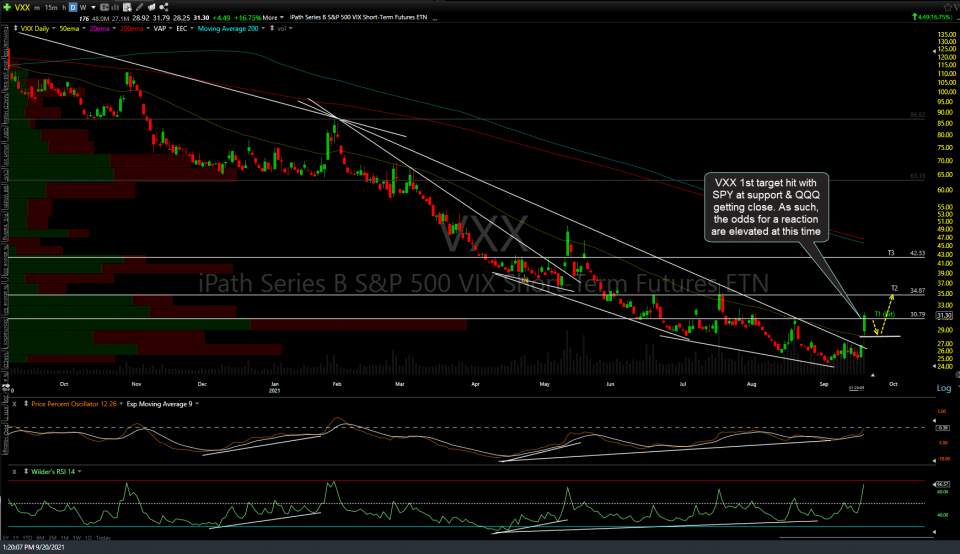The image size is (960, 554).
Task: Open the EEC indicator dropdown
Action: [192, 28]
